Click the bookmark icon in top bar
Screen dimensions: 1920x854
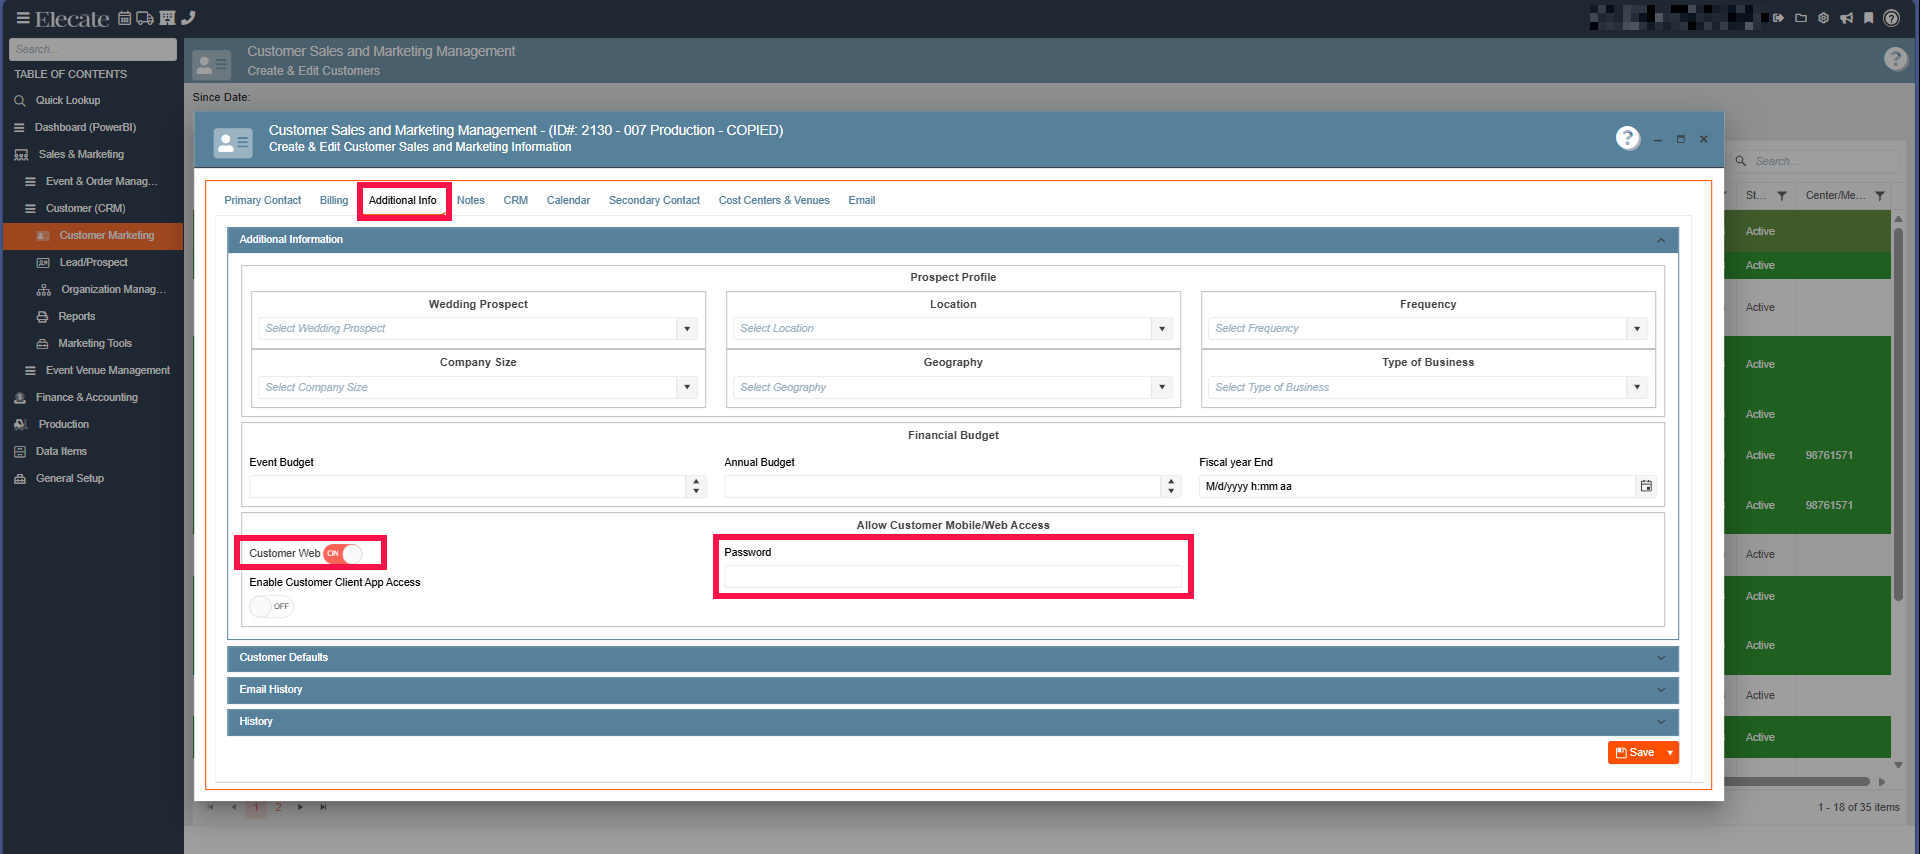click(x=1868, y=18)
